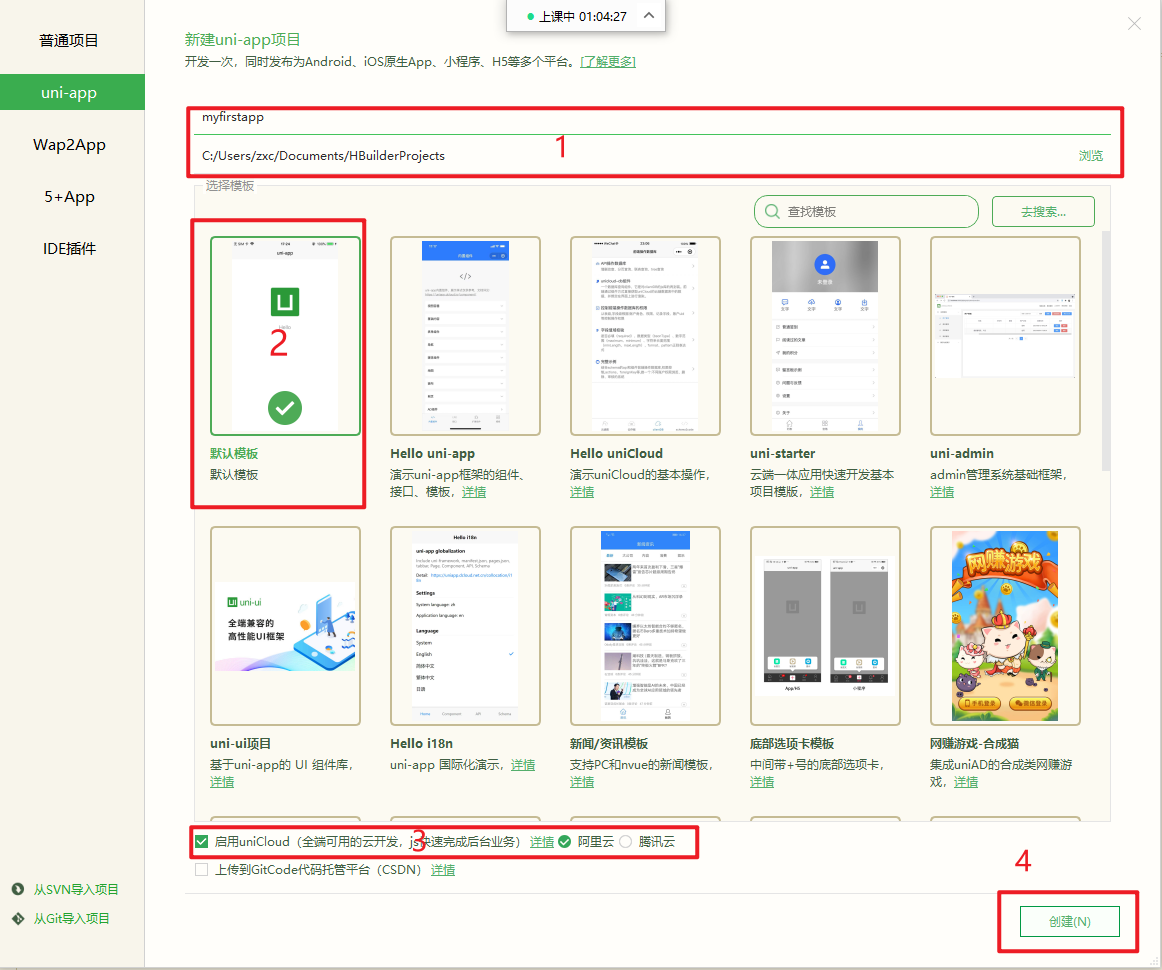Click the 默认模板 title label

(234, 454)
